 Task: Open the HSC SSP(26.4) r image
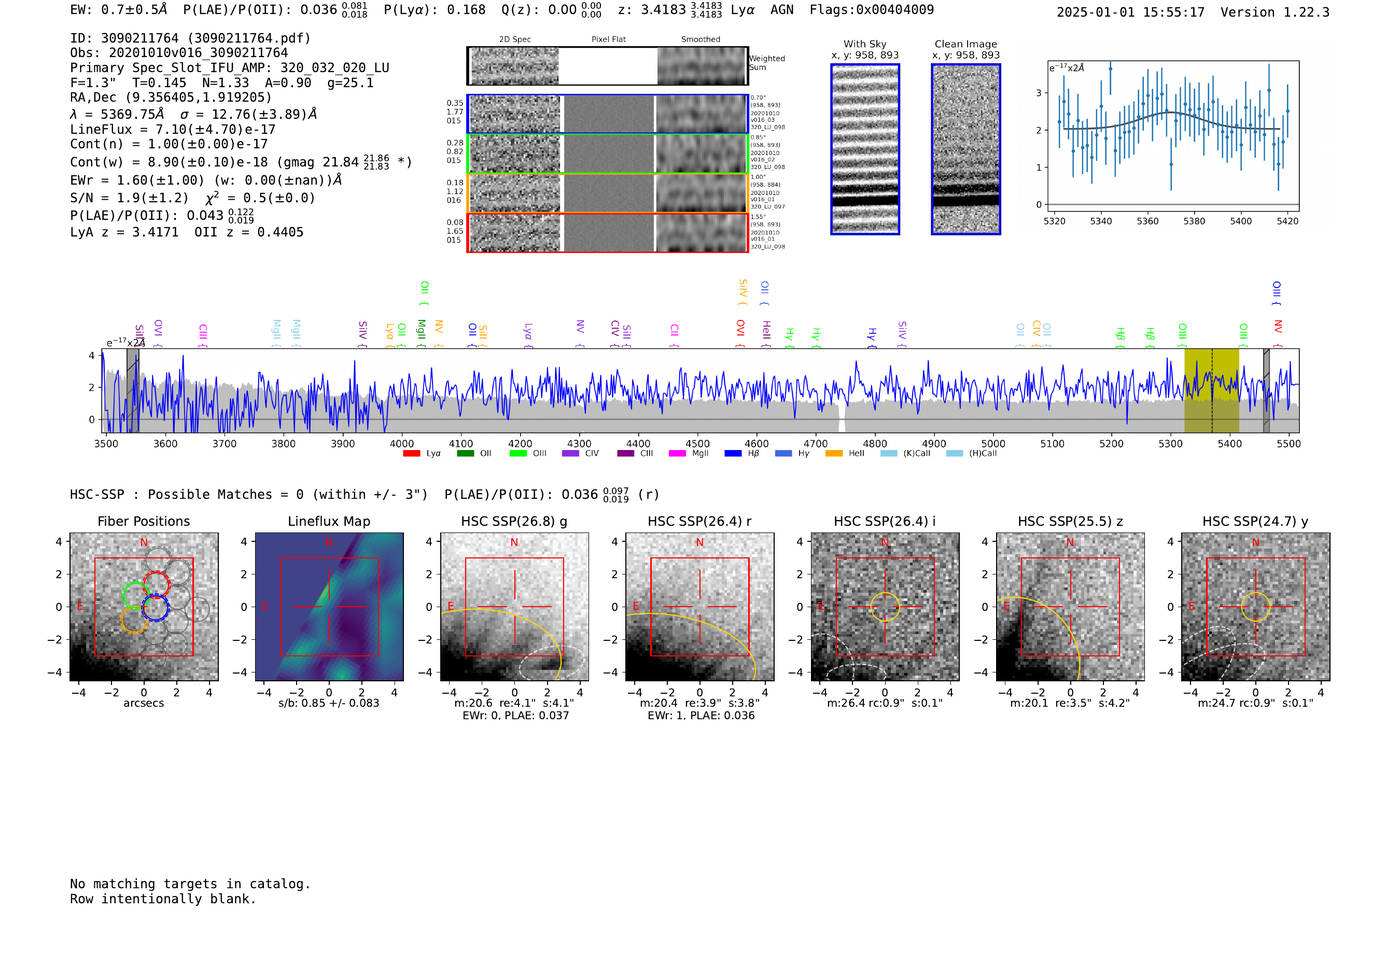[x=700, y=607]
